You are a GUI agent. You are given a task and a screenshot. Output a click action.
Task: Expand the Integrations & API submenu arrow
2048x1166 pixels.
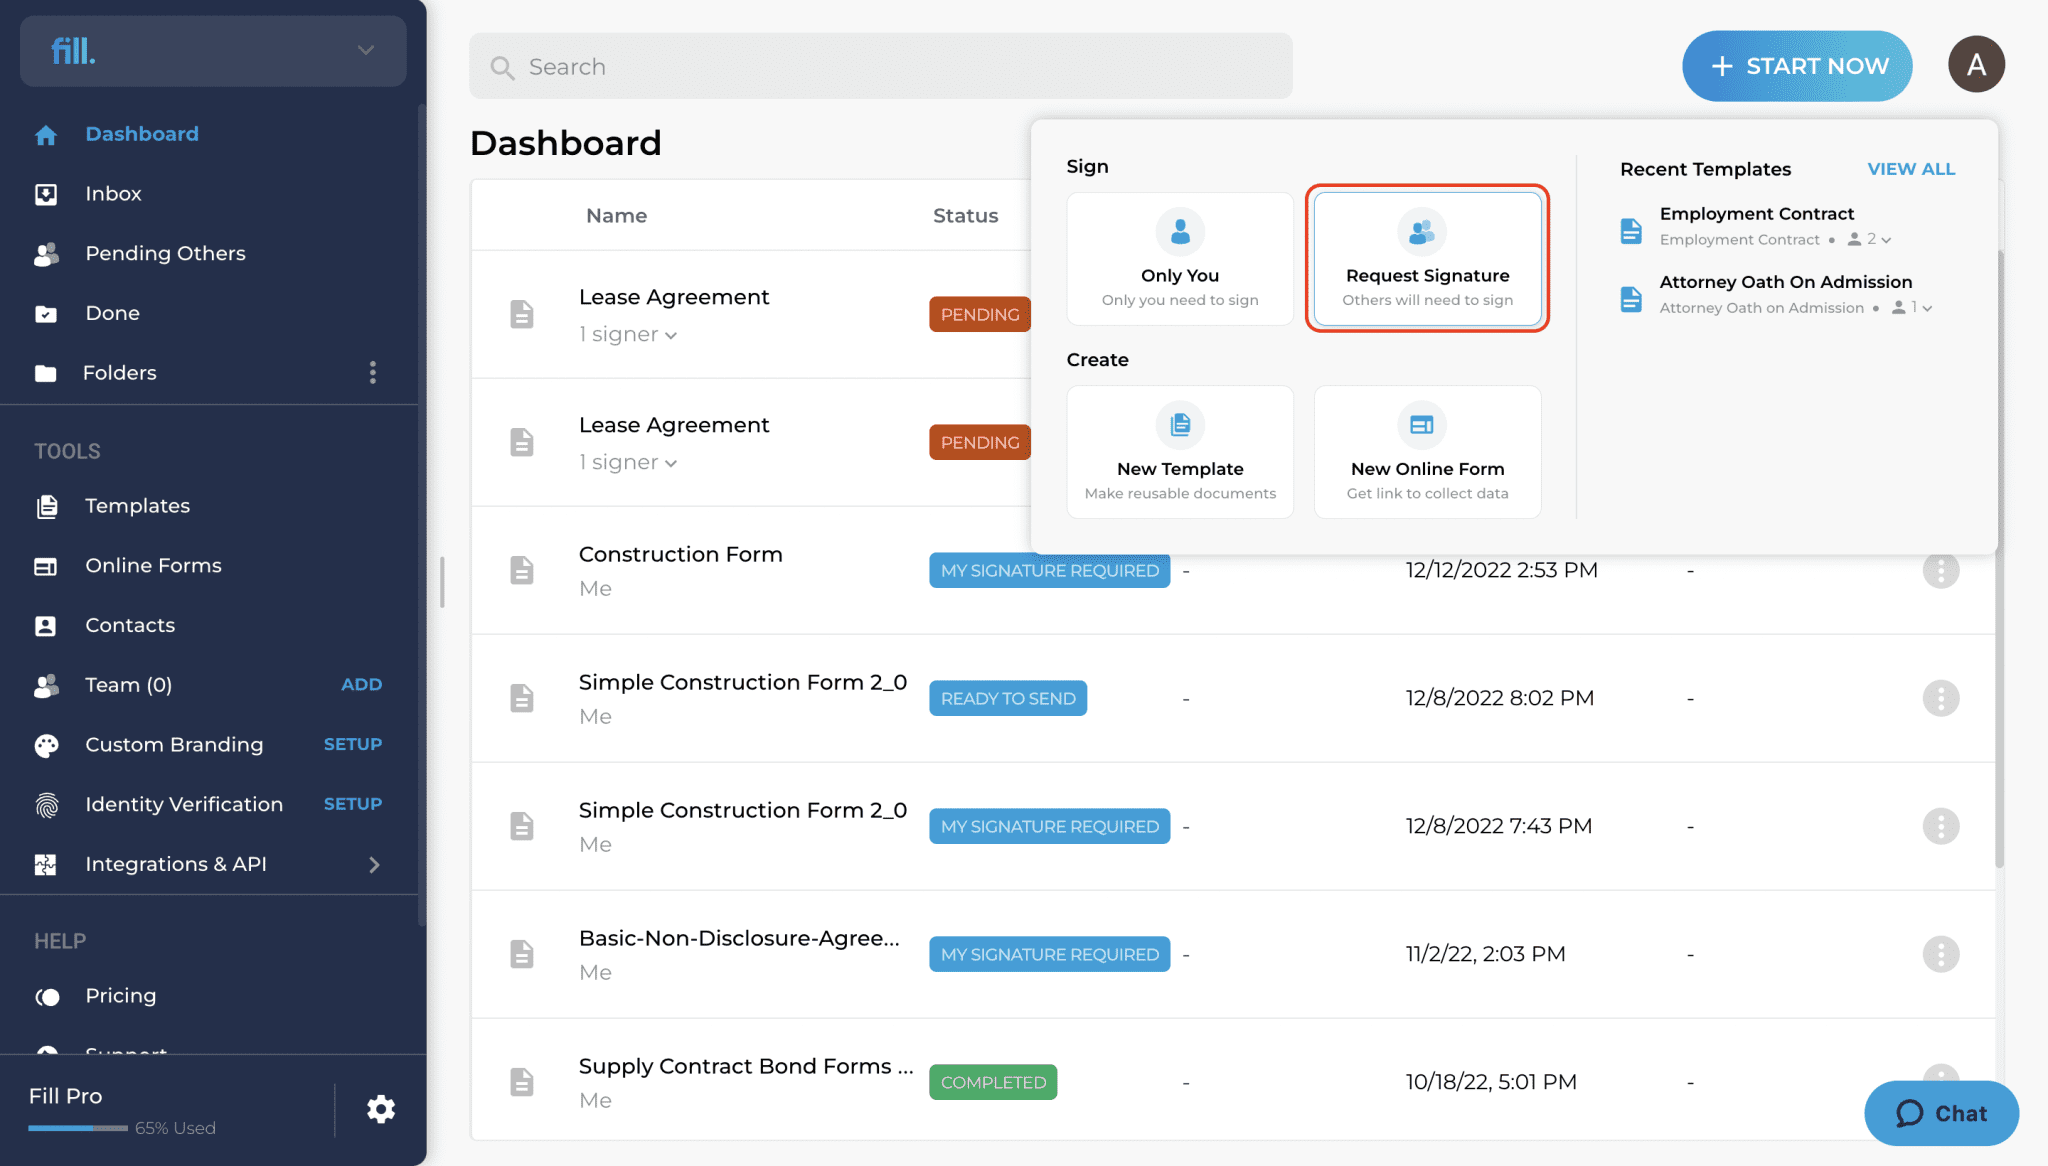coord(374,865)
